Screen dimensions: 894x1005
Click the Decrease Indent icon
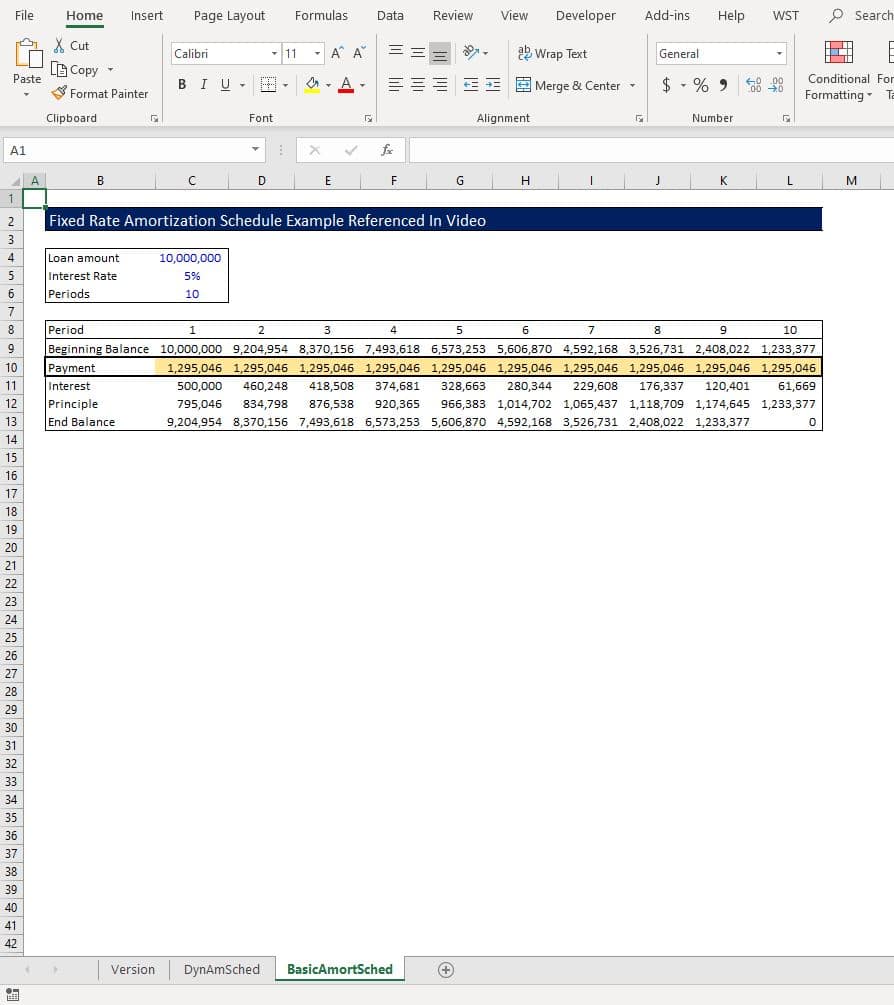[471, 85]
